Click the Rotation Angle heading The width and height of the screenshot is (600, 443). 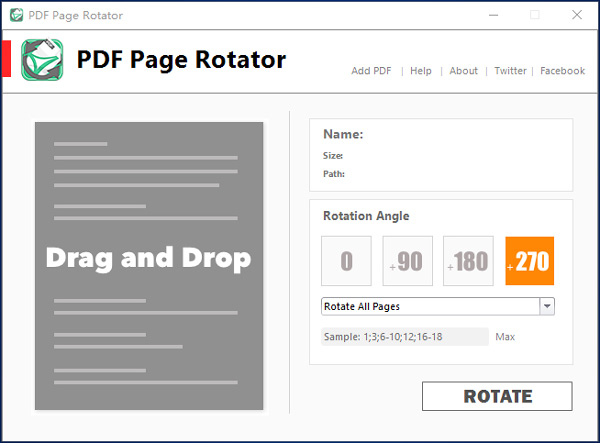click(x=366, y=216)
